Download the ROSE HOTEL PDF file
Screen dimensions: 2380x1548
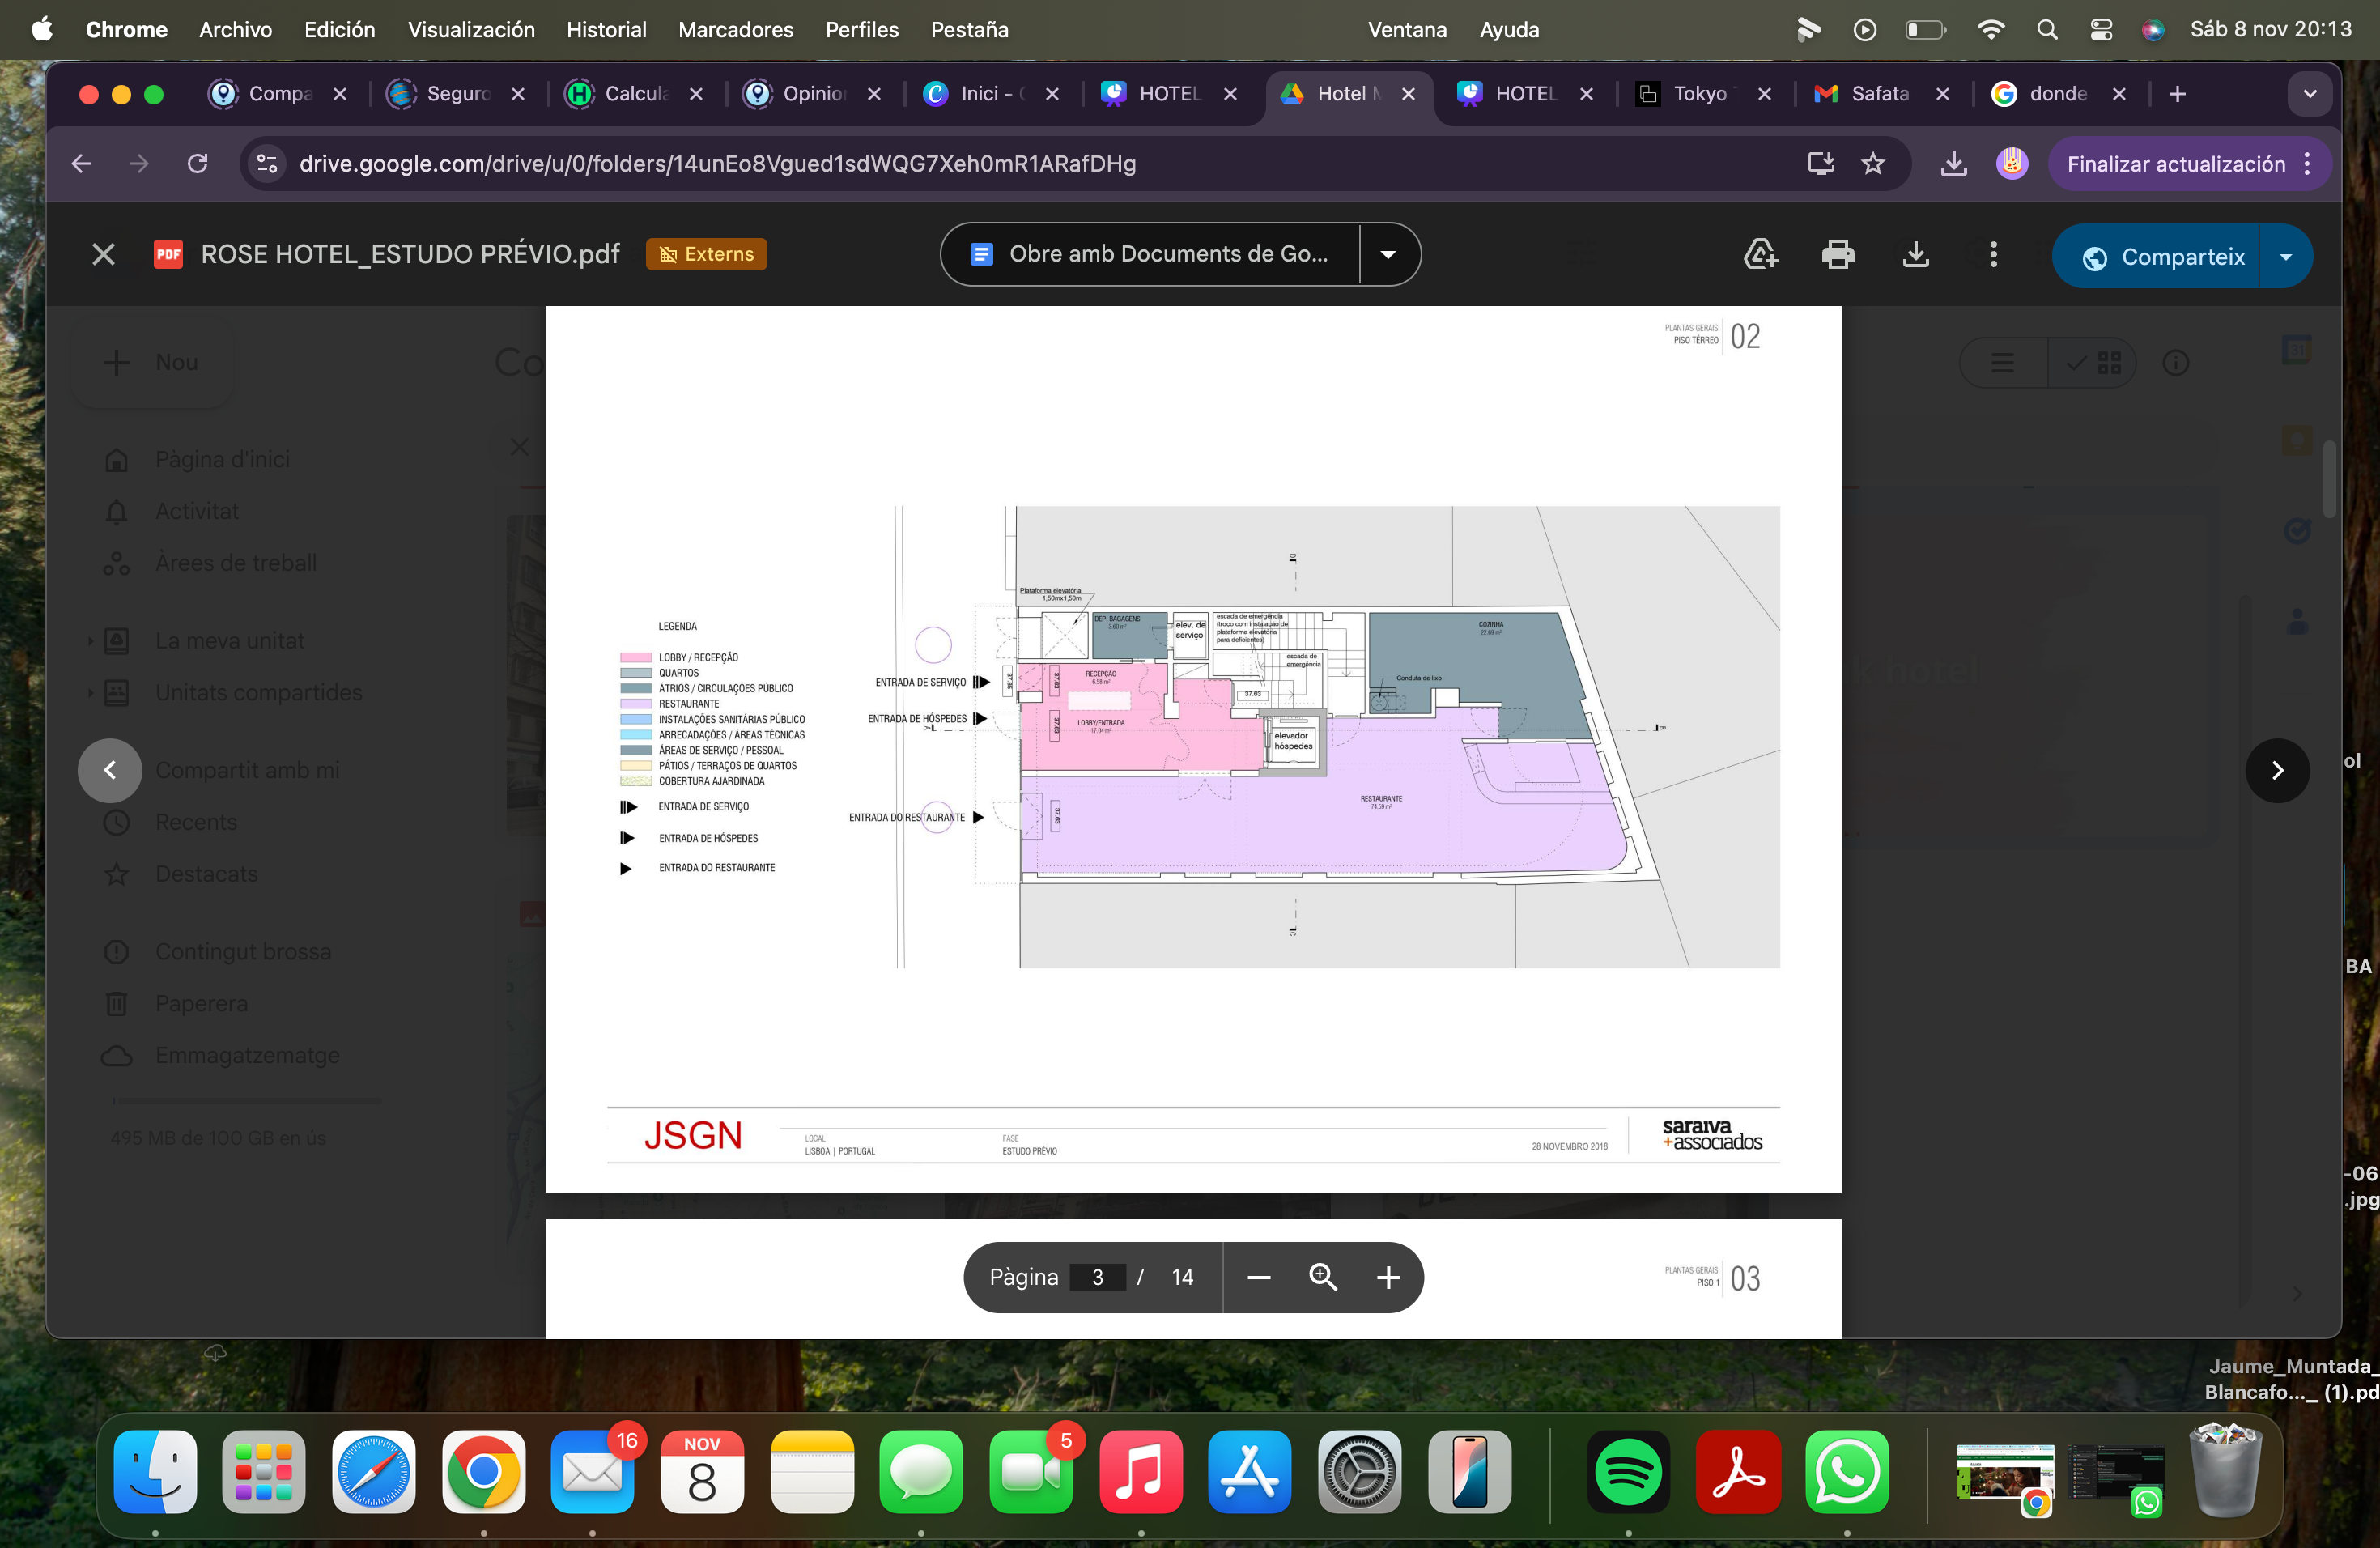(1915, 255)
